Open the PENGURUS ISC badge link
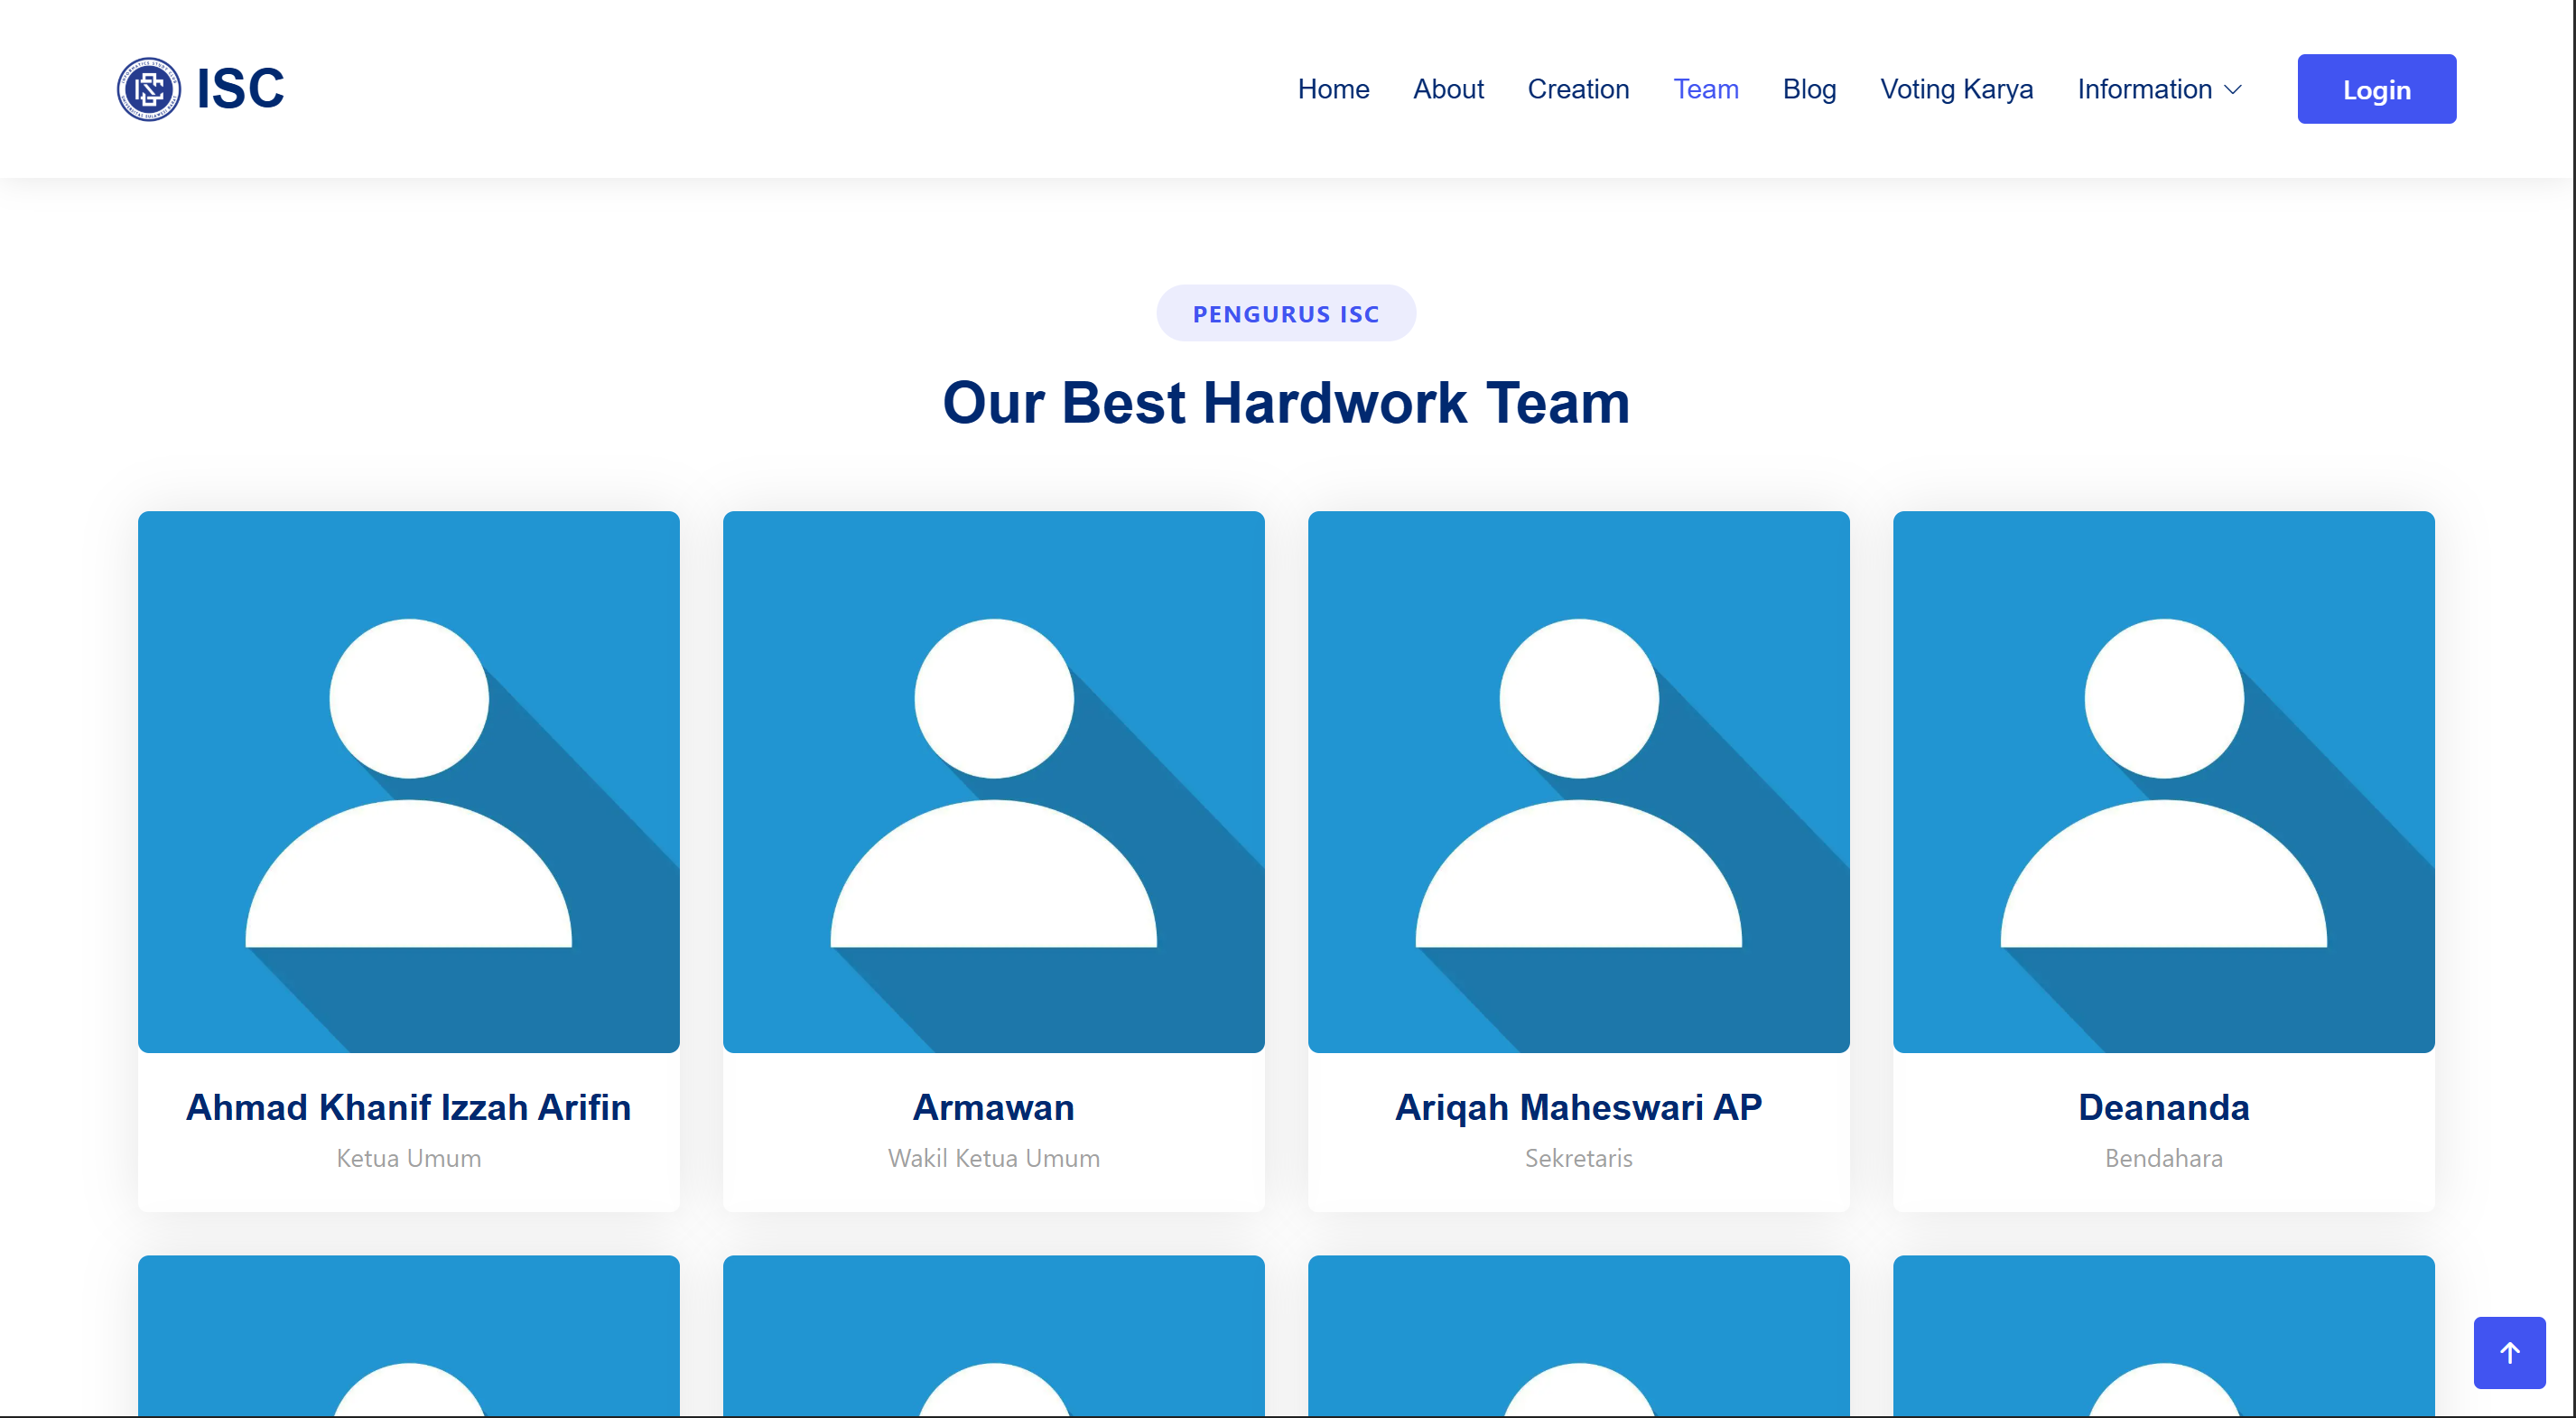2576x1418 pixels. pos(1286,313)
